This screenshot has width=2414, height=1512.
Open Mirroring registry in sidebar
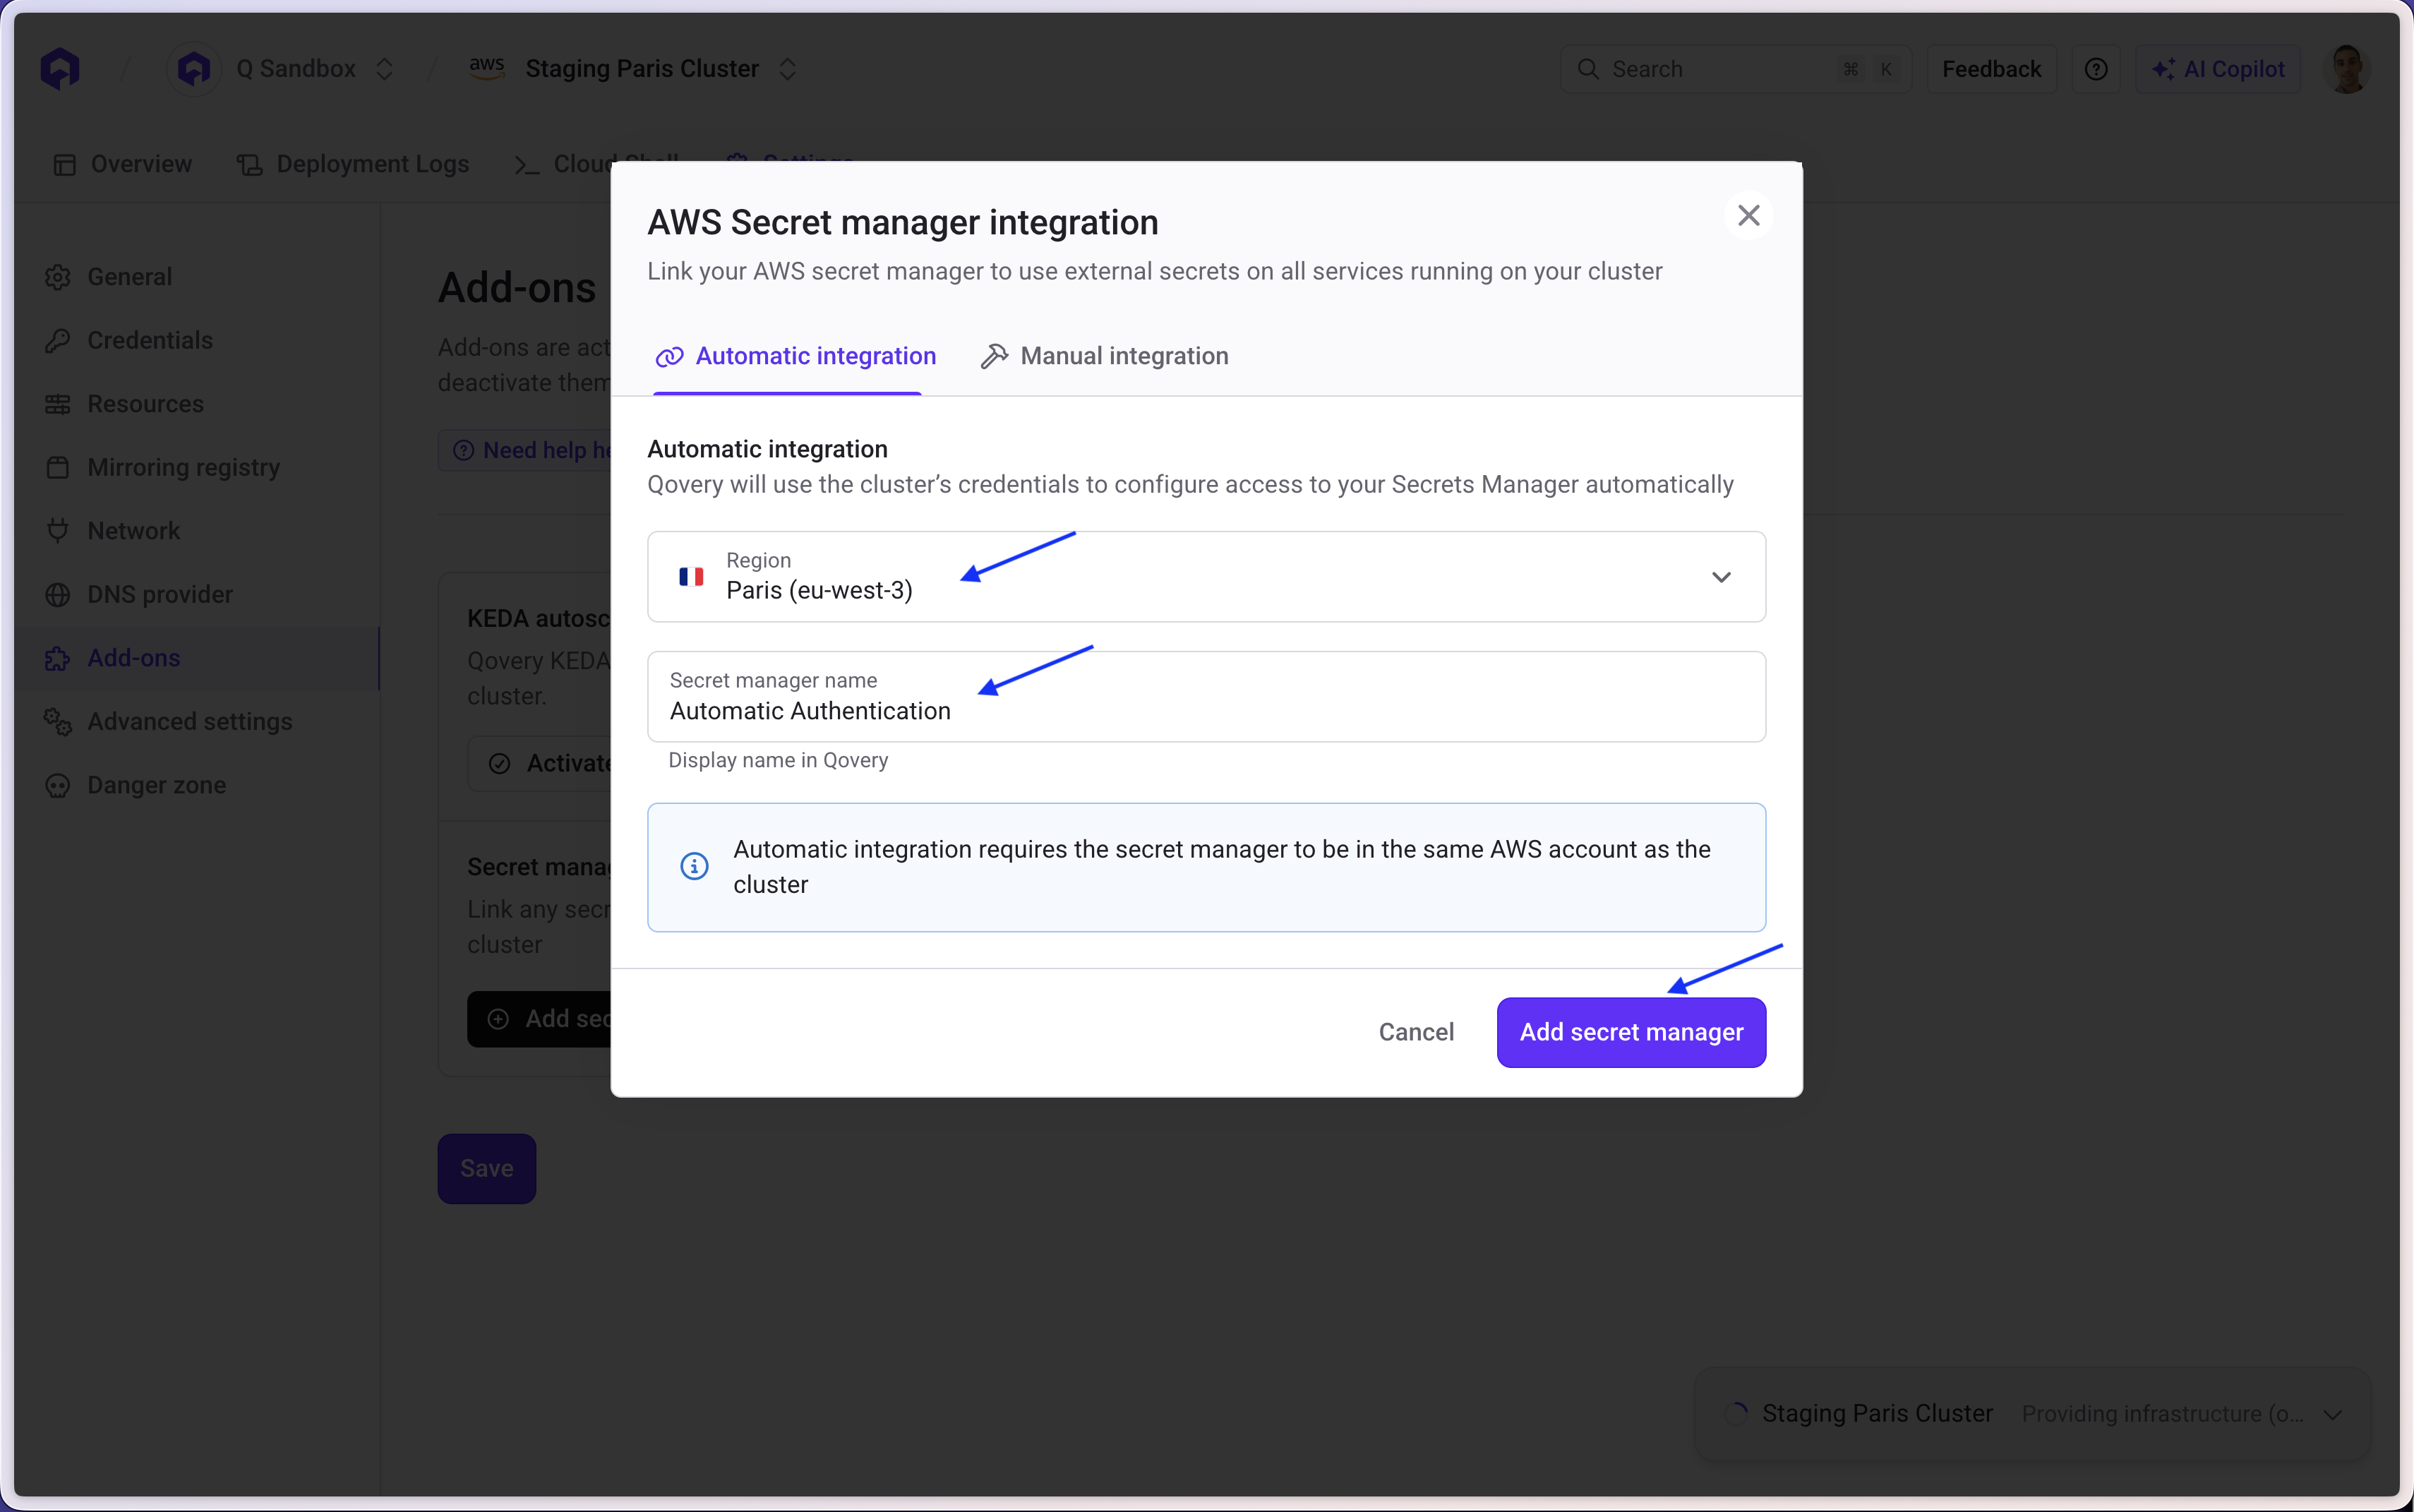coord(197,467)
